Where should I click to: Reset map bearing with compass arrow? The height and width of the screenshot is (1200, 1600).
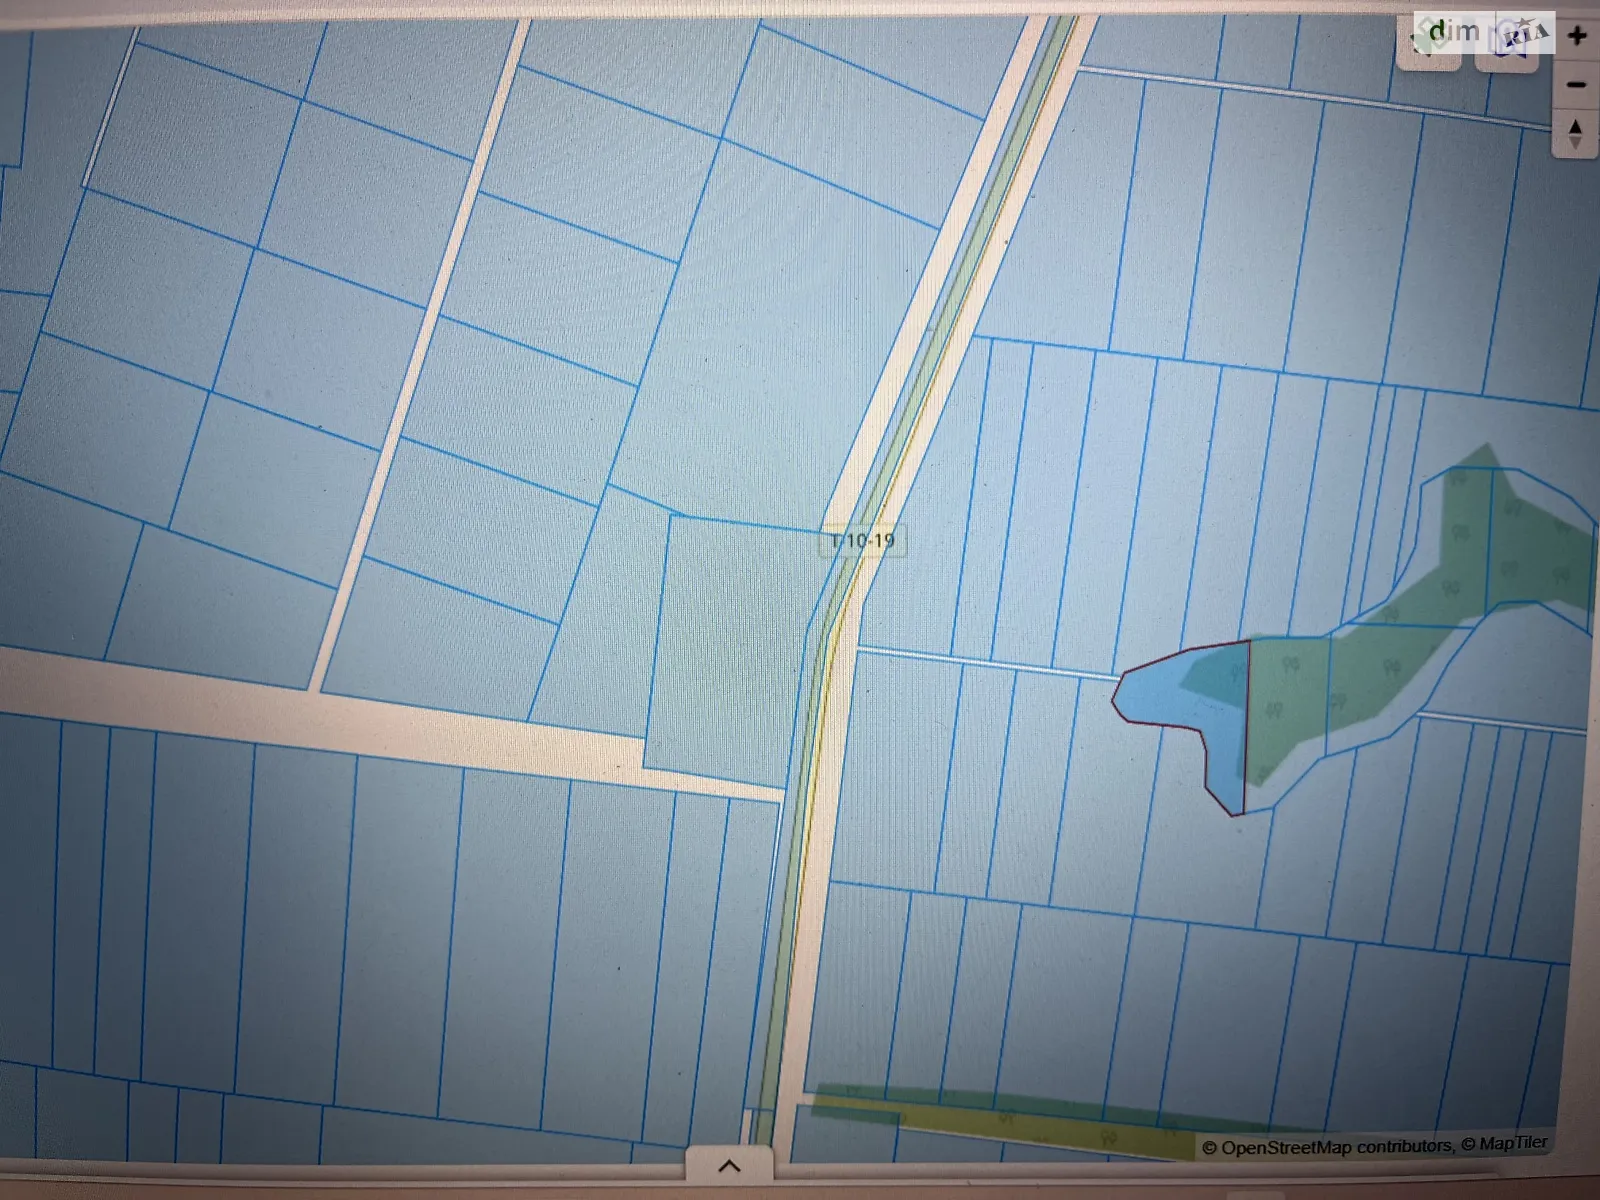coord(1576,133)
